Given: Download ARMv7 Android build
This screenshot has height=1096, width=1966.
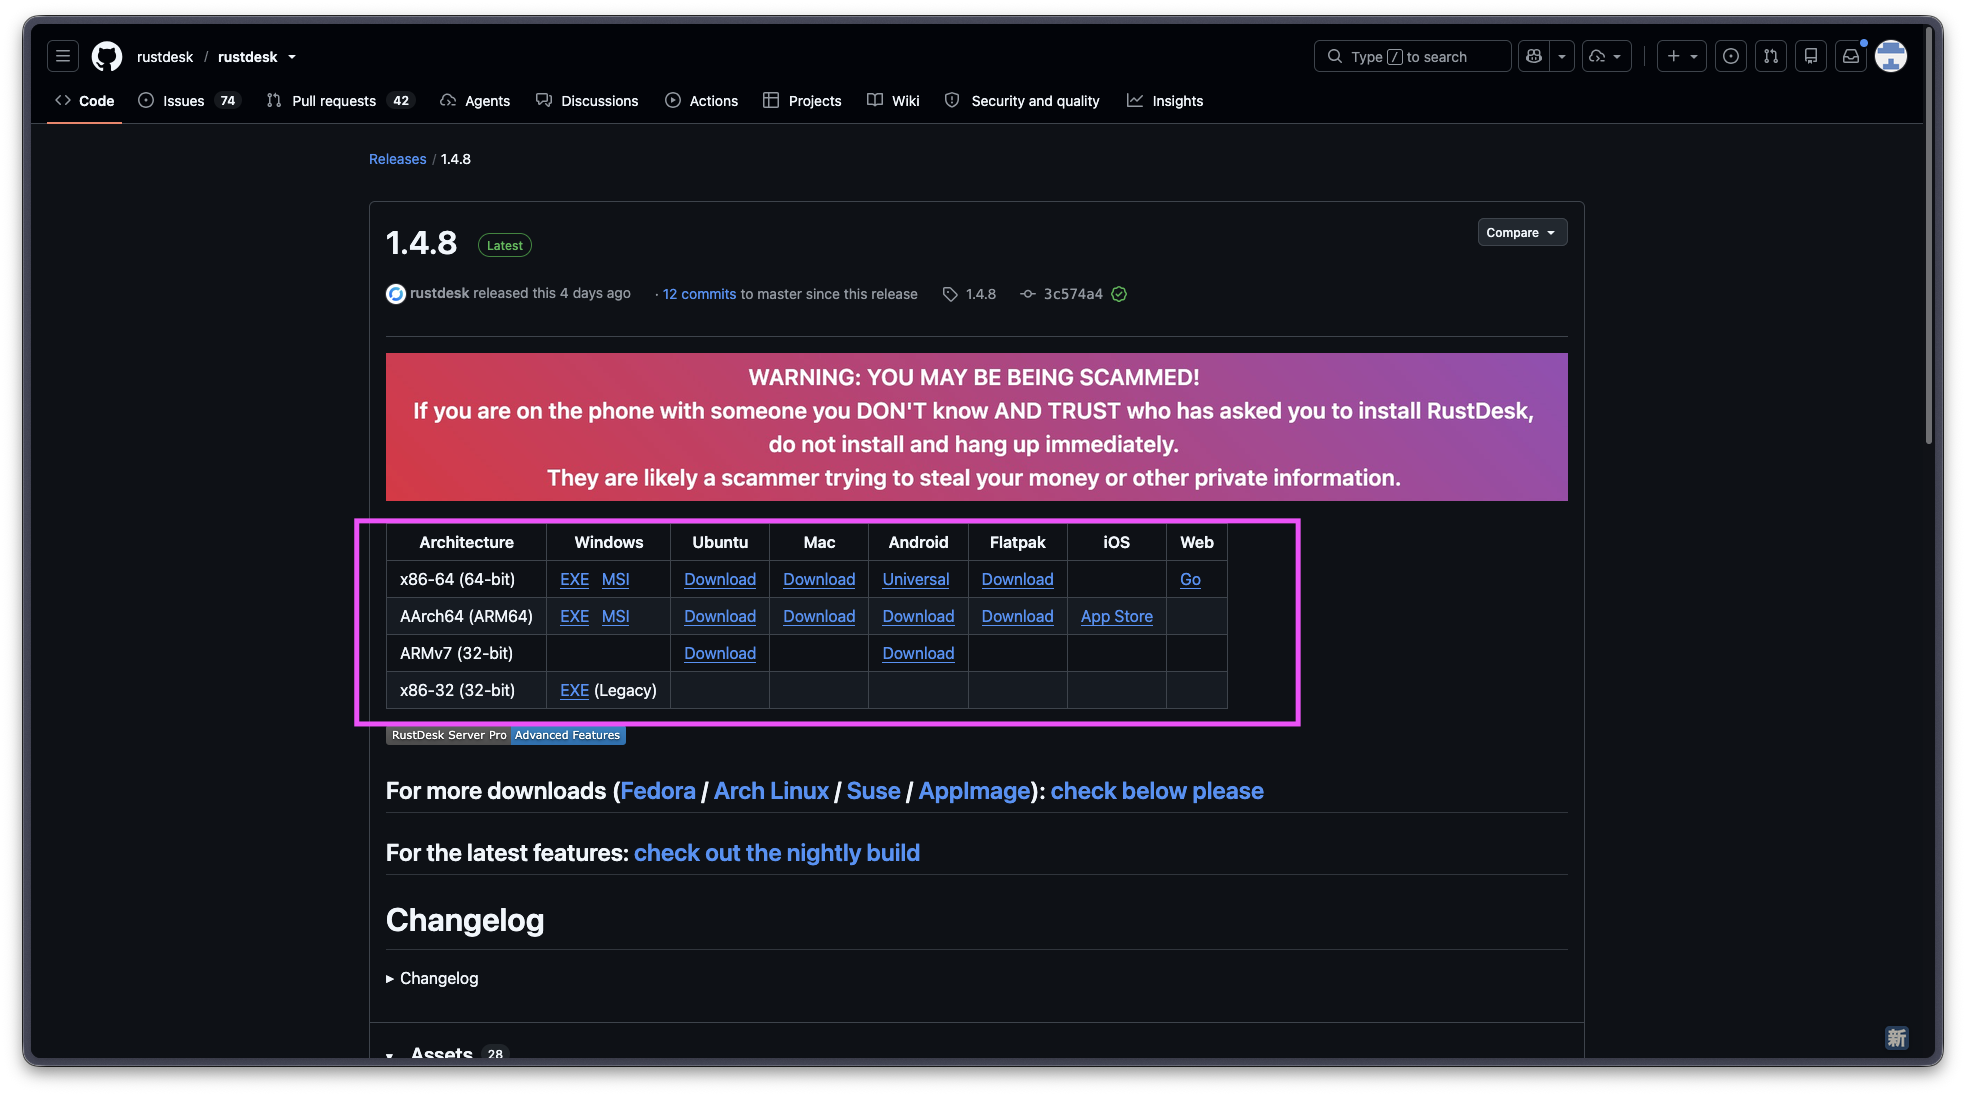Looking at the screenshot, I should coord(918,653).
